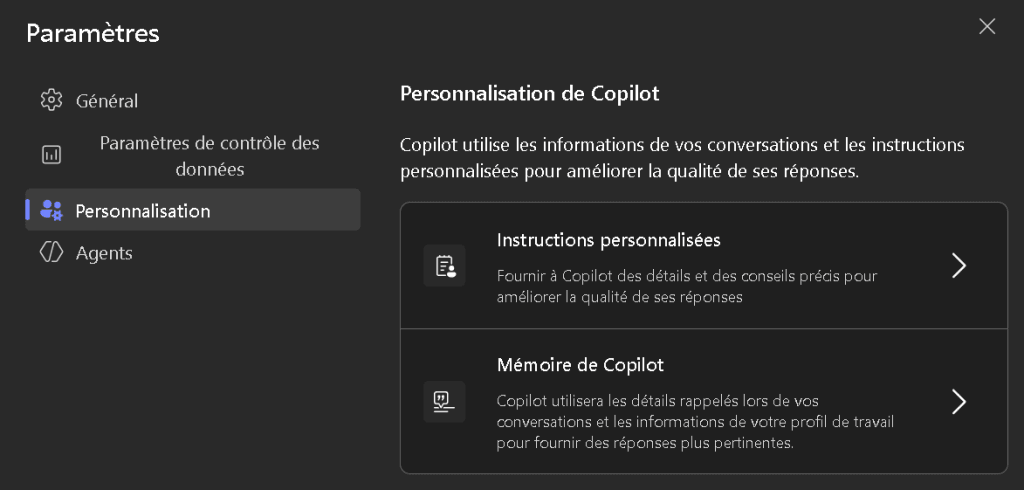Select the Personnalisation tab label
The width and height of the screenshot is (1024, 490).
pos(143,211)
